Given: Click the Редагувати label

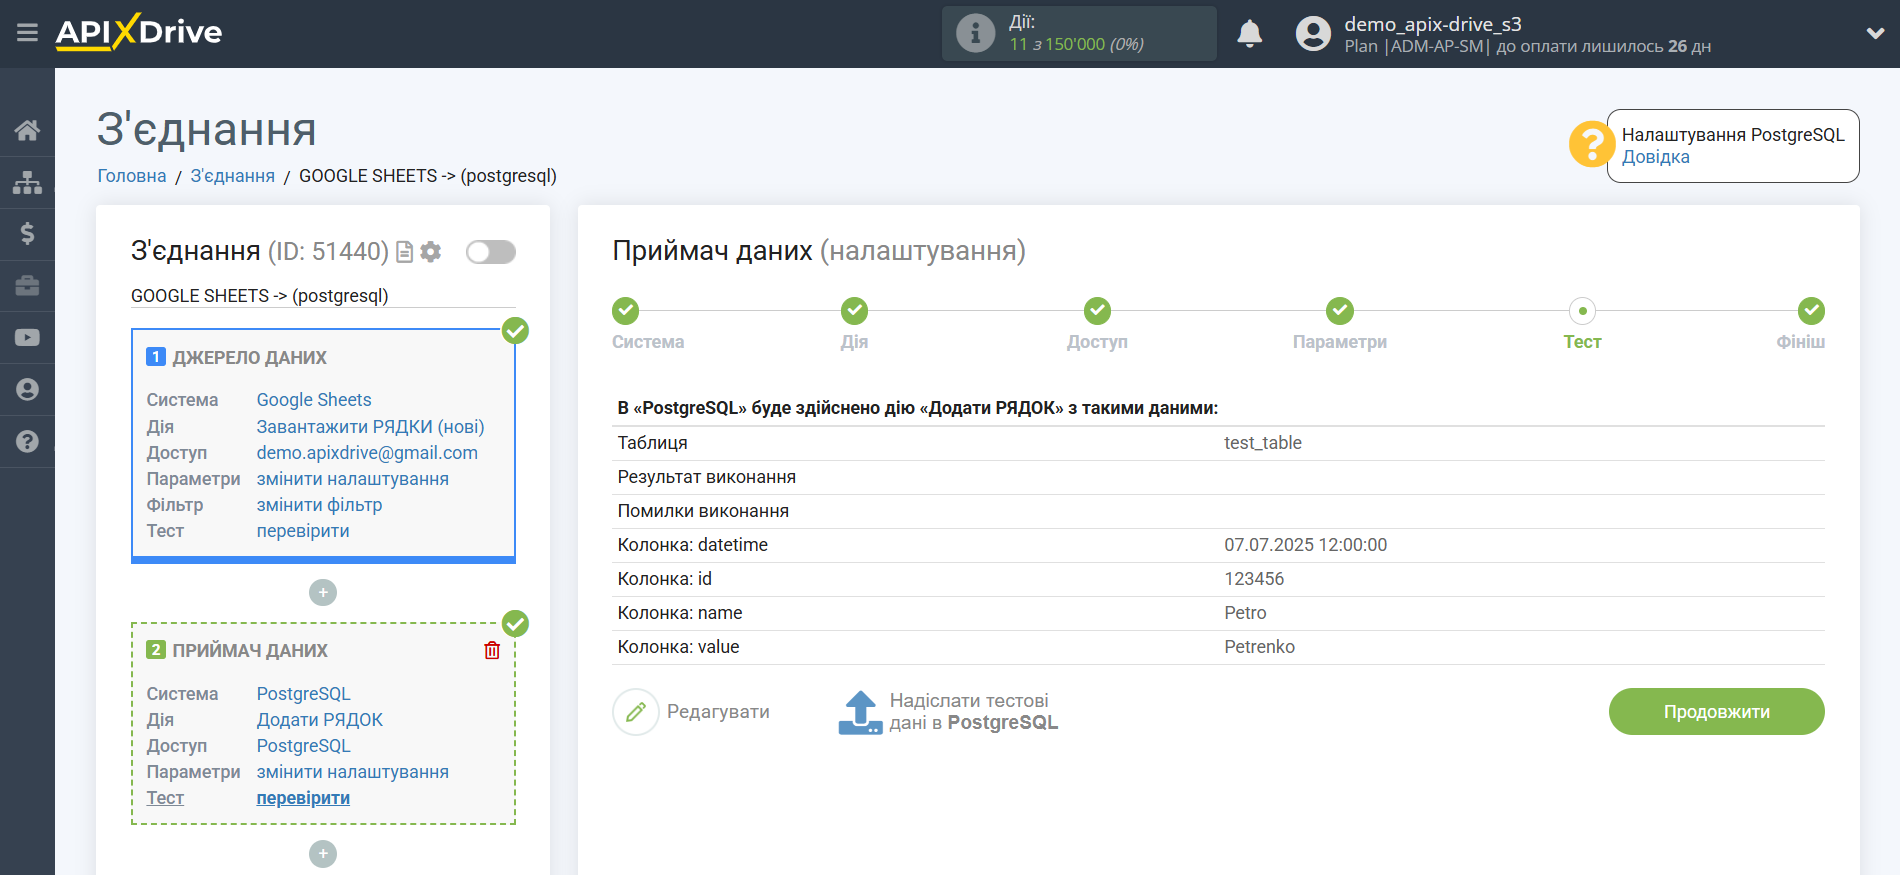Looking at the screenshot, I should click(x=718, y=712).
